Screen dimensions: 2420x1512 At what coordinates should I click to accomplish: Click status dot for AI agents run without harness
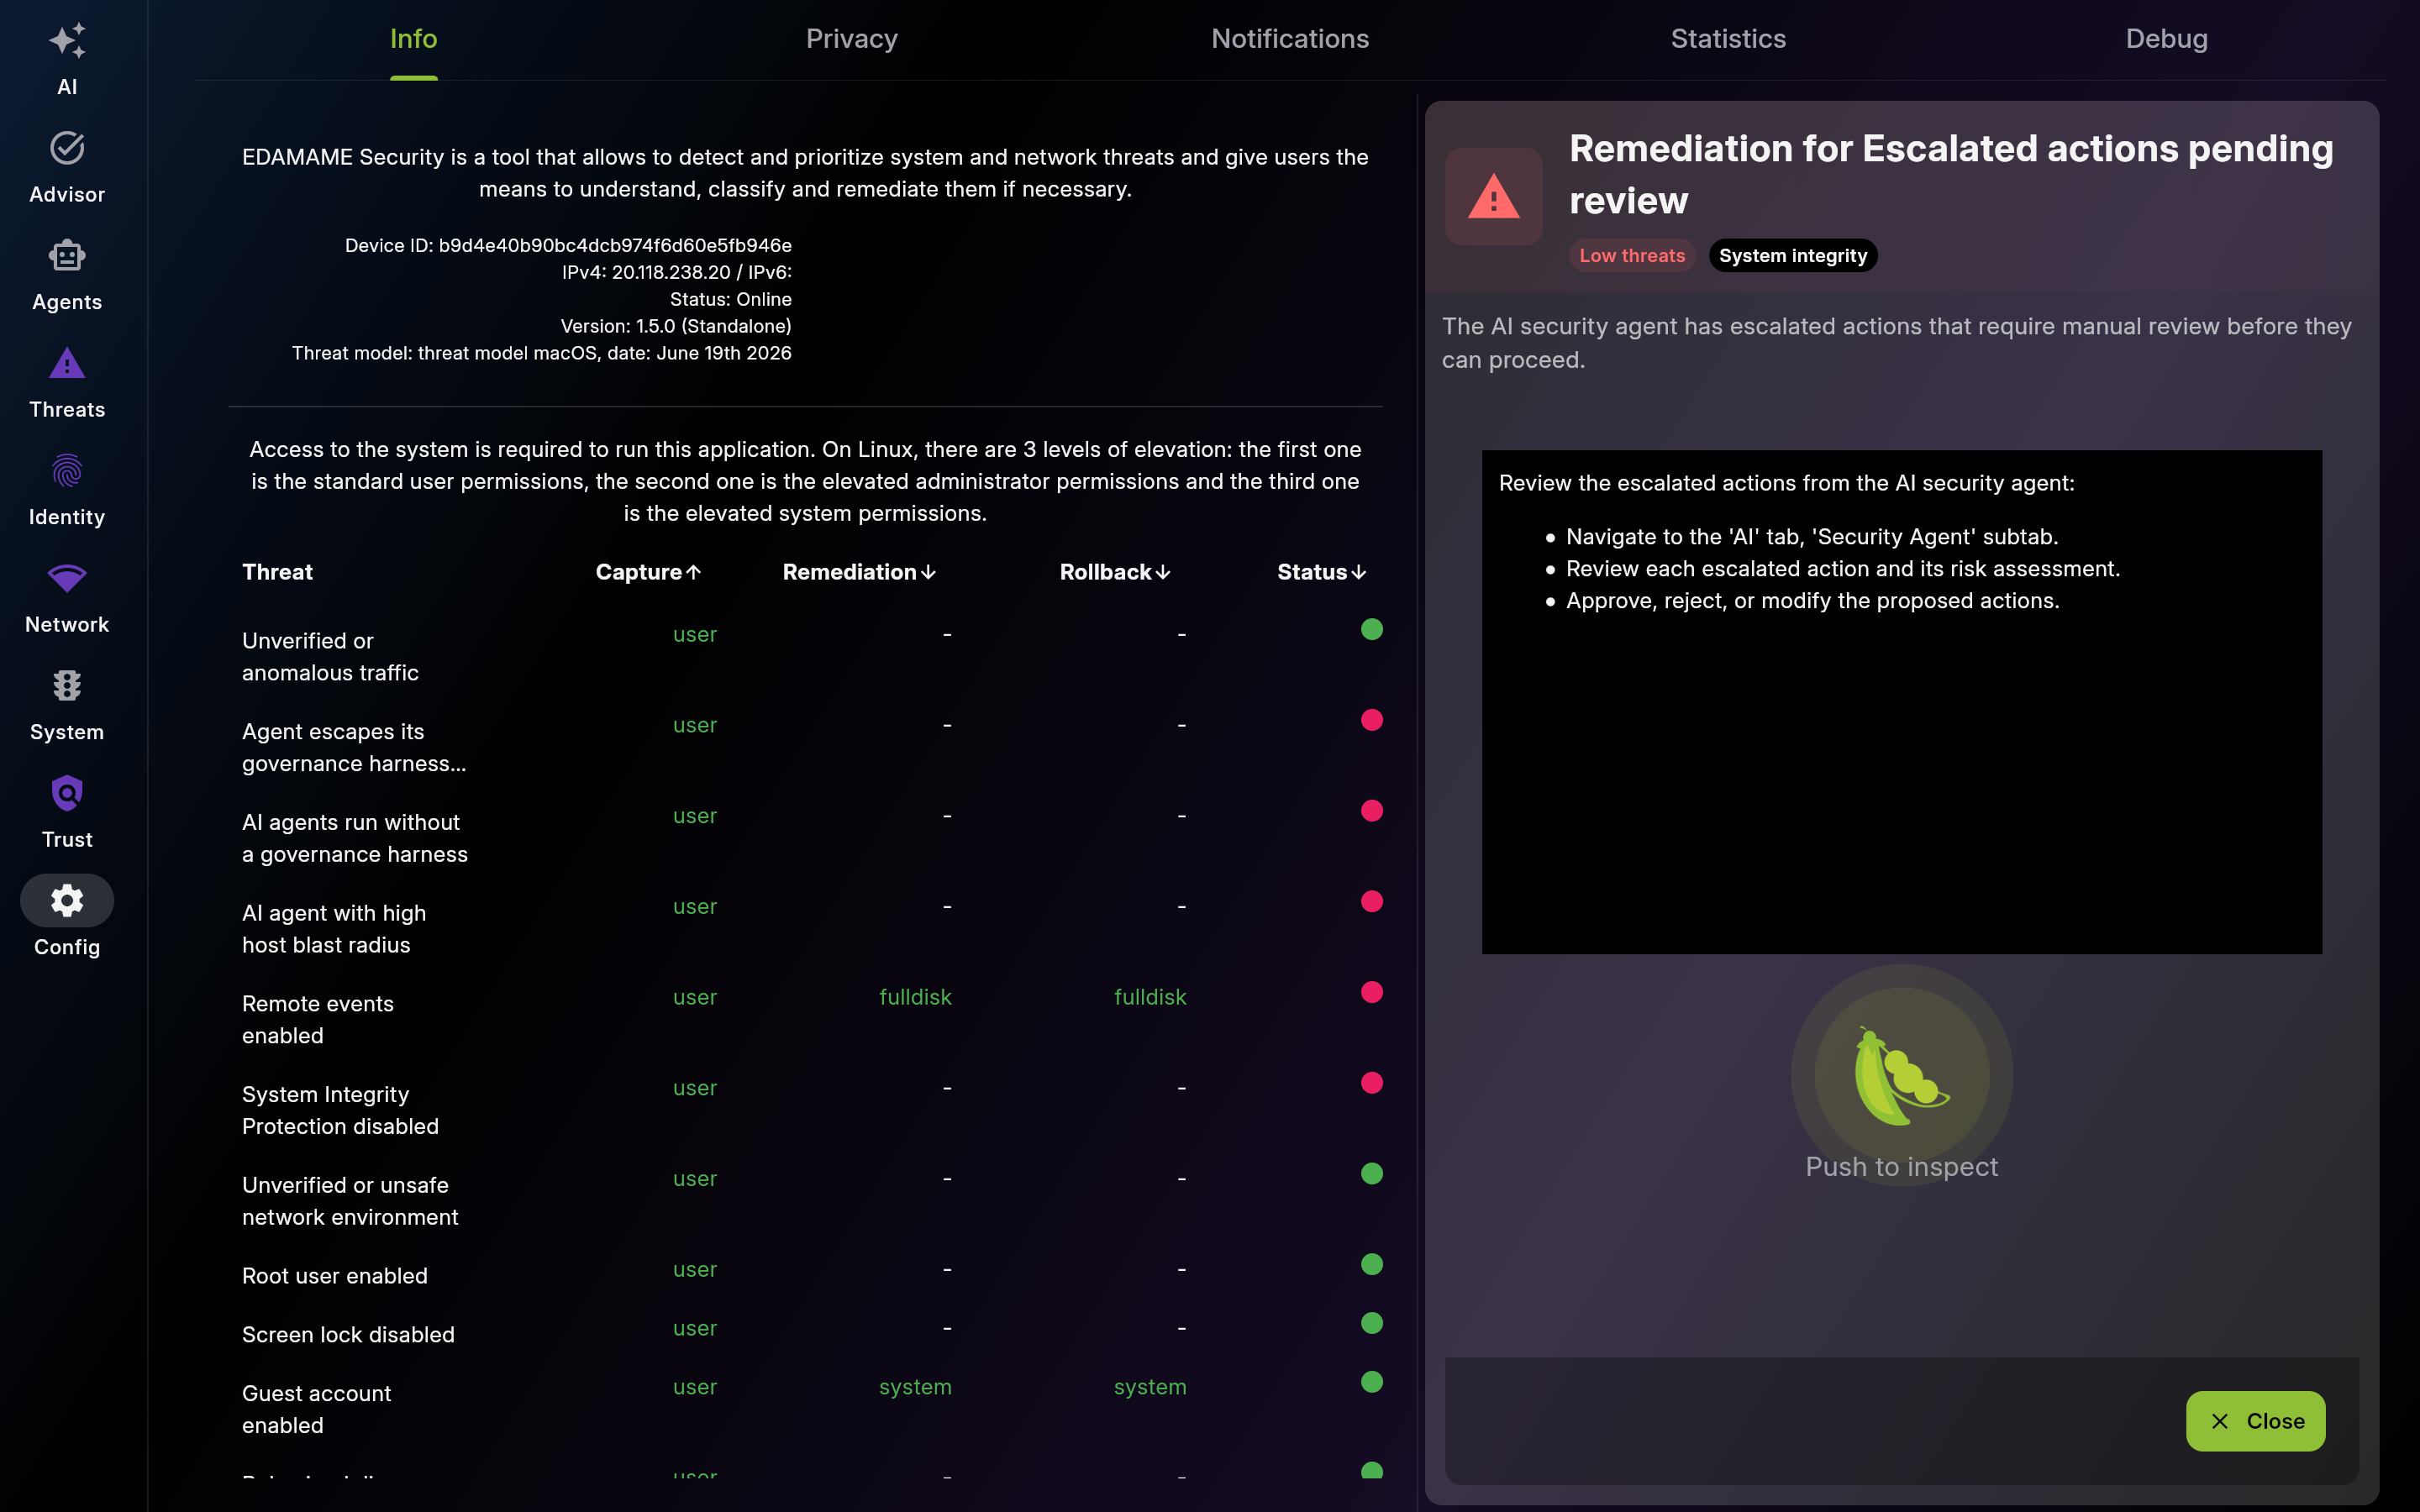[1372, 811]
